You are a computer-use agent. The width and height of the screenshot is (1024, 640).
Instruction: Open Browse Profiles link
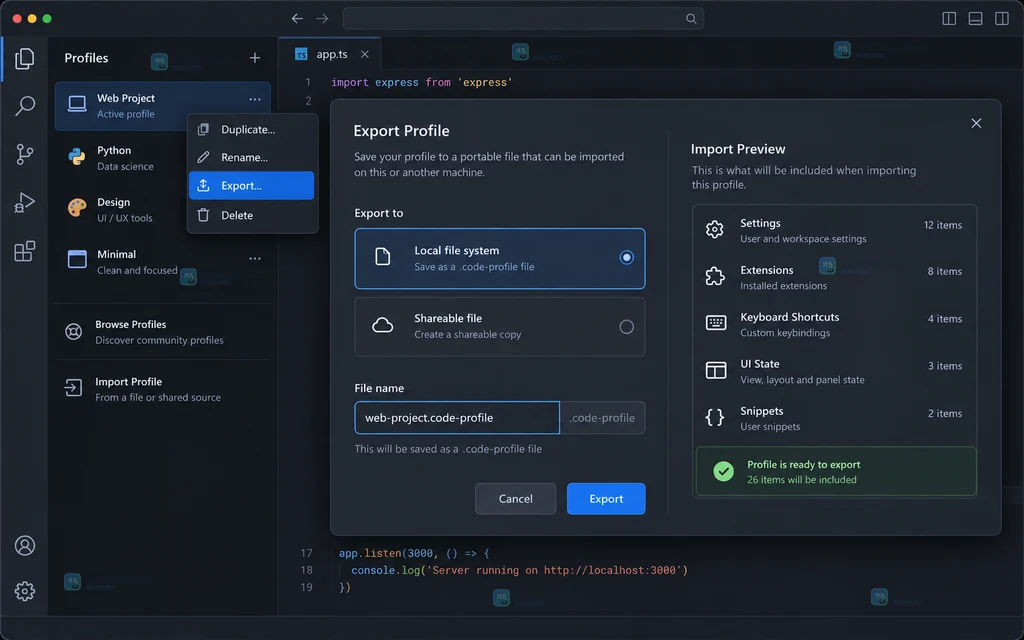click(162, 332)
